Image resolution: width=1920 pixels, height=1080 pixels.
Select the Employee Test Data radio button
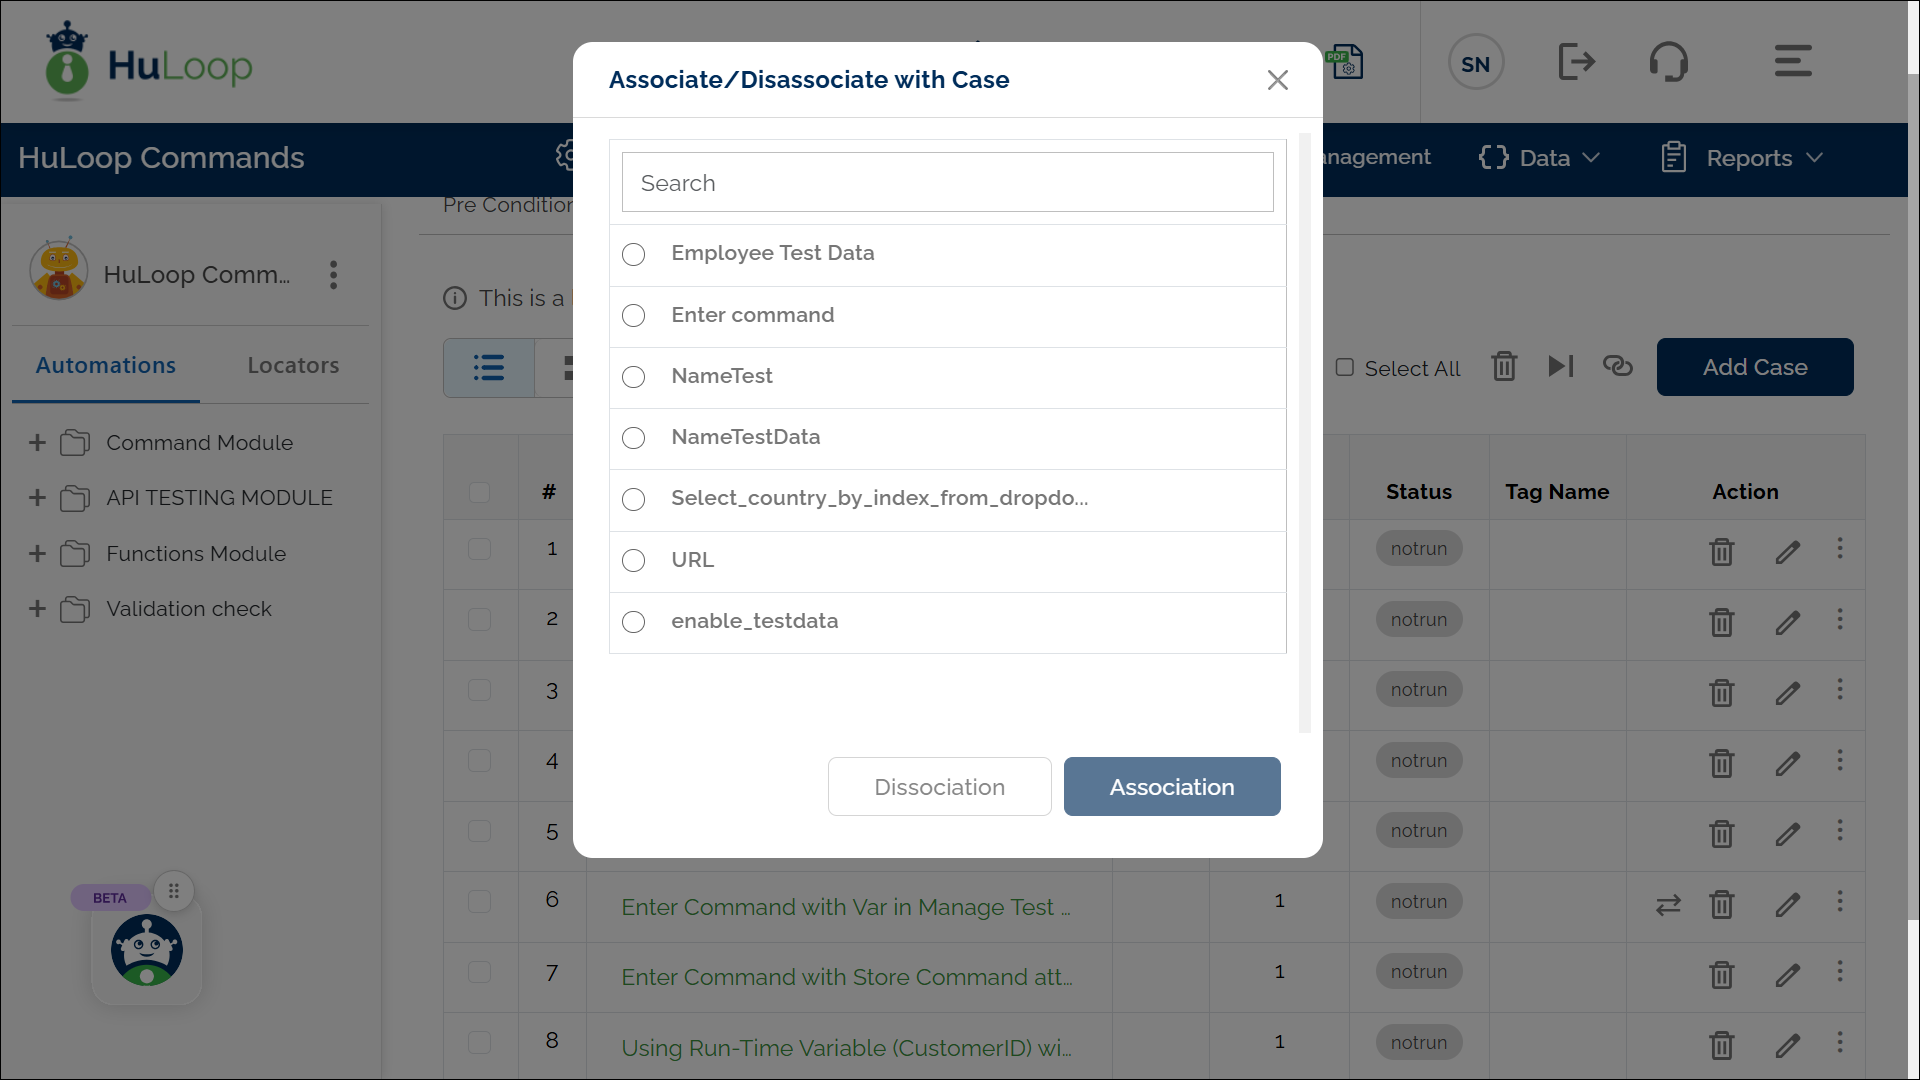coord(634,254)
